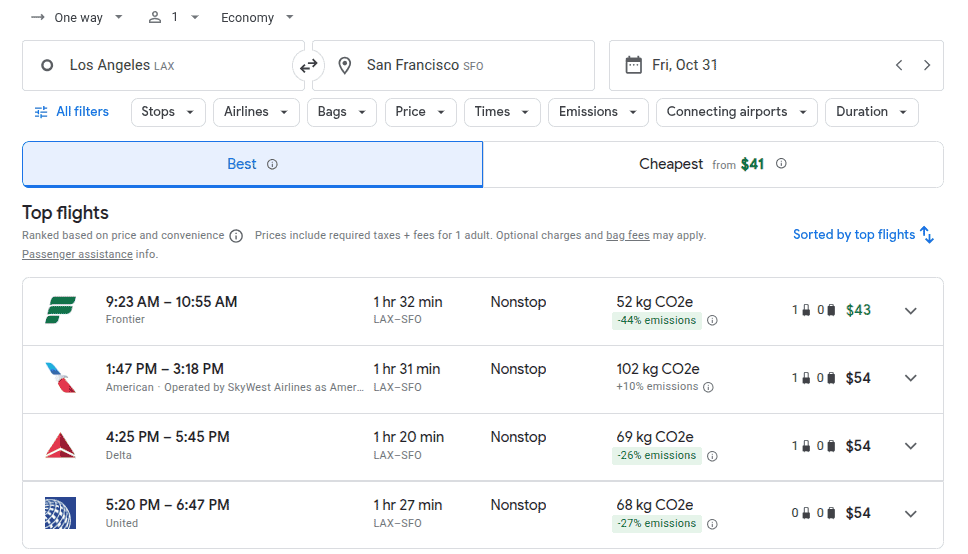The width and height of the screenshot is (968, 554).
Task: Switch to the Cheapest tab
Action: tap(713, 164)
